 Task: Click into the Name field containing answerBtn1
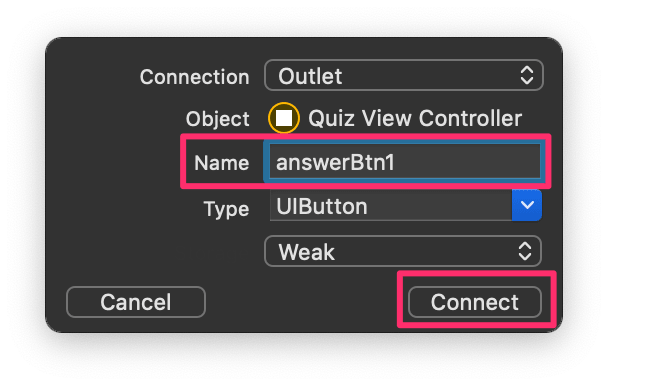[403, 162]
